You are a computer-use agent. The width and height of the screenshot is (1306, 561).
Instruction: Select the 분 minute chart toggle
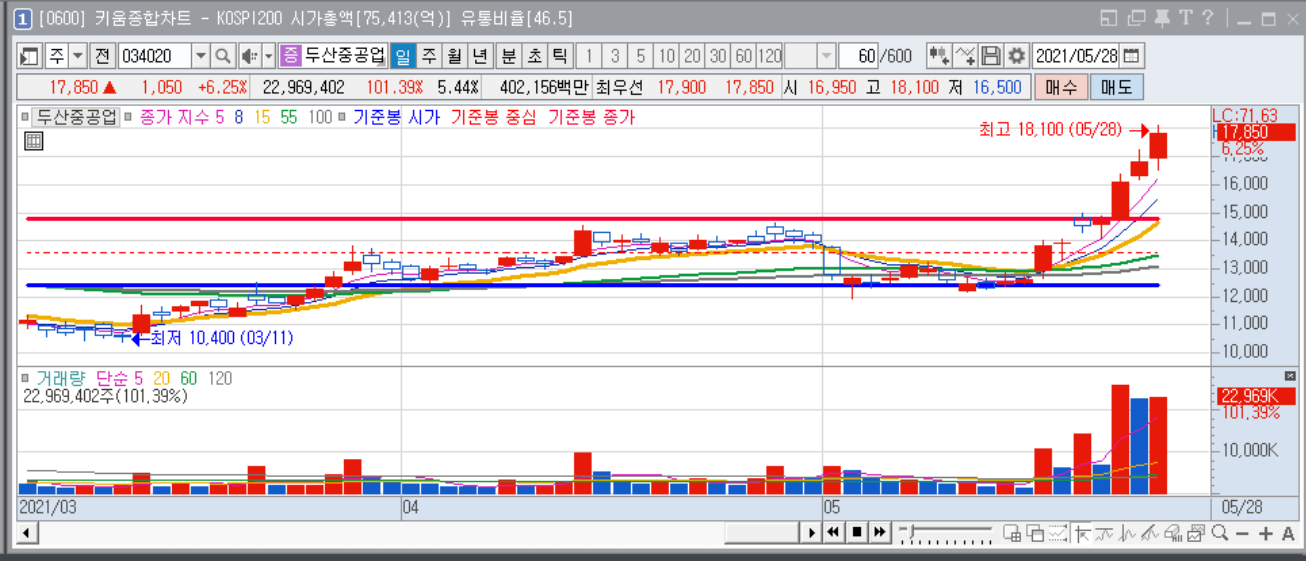click(509, 56)
